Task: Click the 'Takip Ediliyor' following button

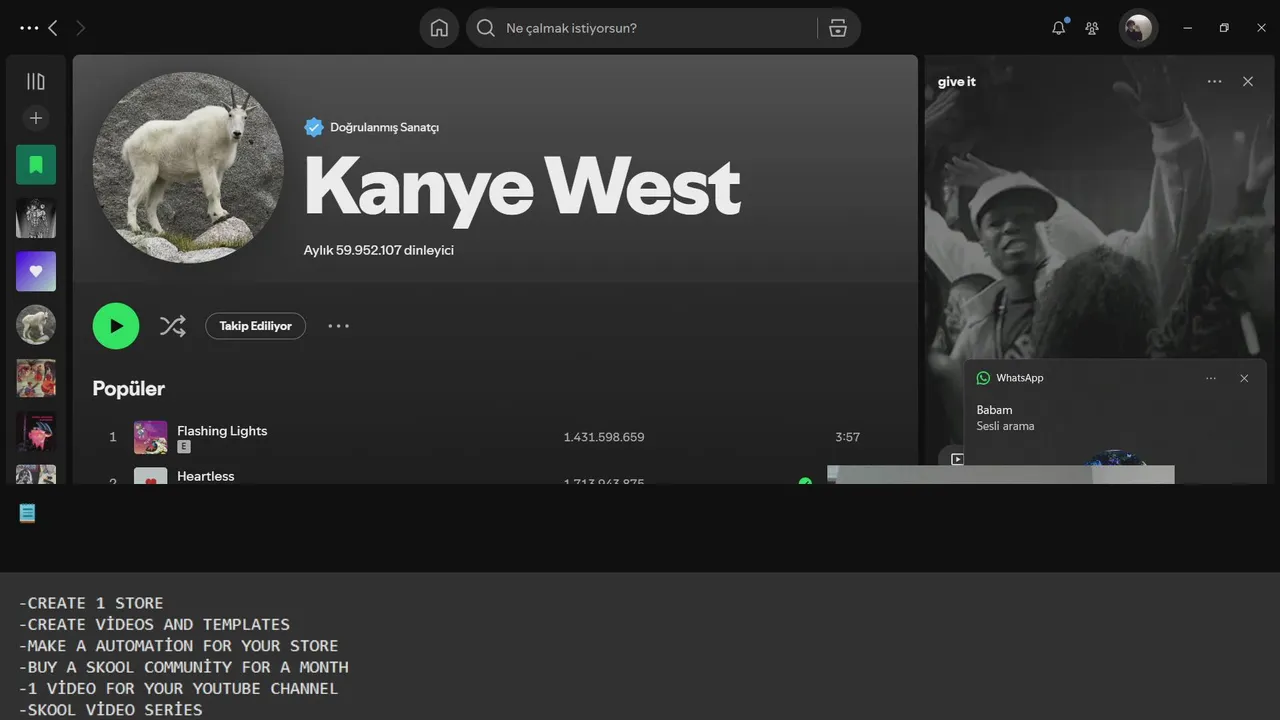Action: 256,326
